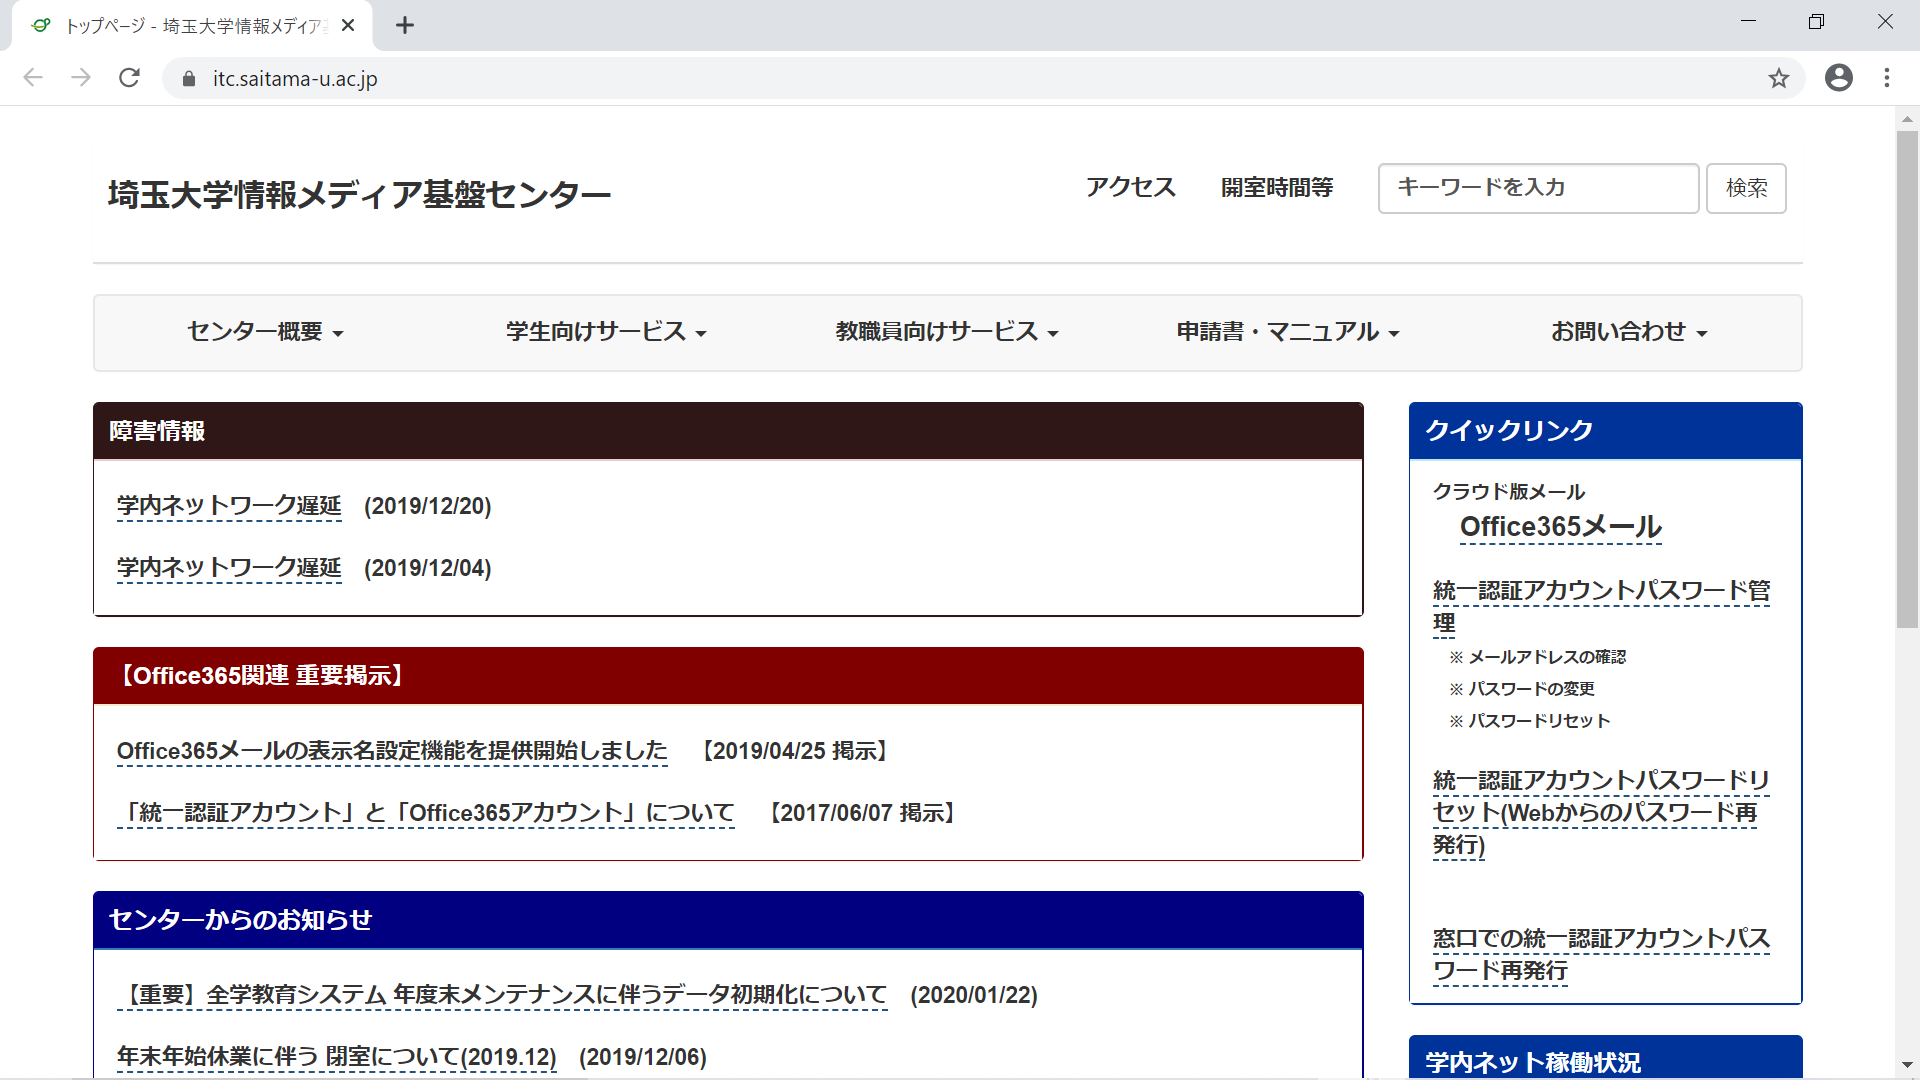Click the クラウド版メール label
The height and width of the screenshot is (1080, 1920).
click(1508, 492)
